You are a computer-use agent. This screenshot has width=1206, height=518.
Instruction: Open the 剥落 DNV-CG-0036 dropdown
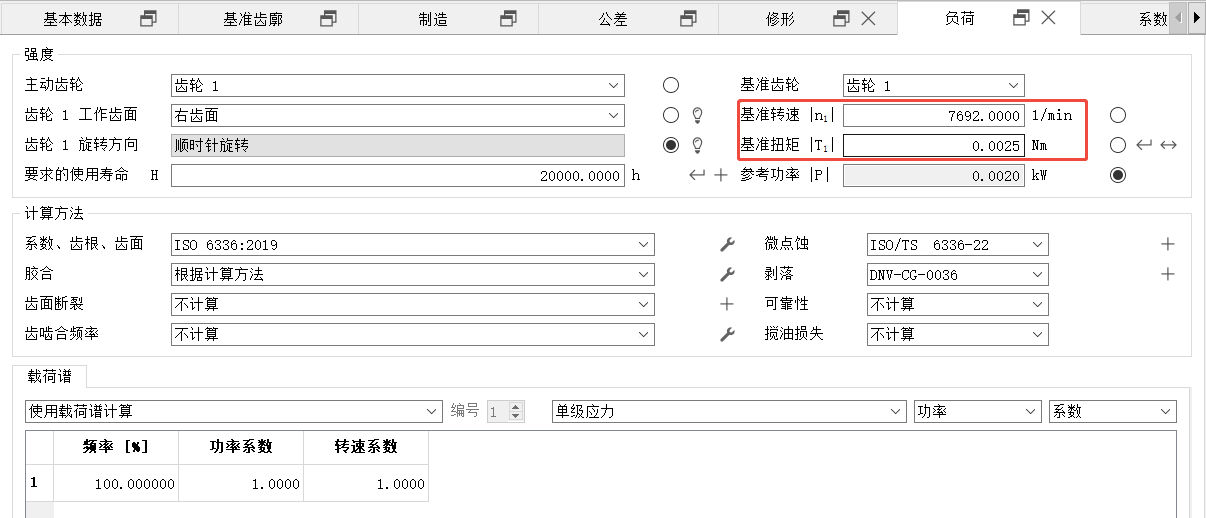tap(1038, 275)
